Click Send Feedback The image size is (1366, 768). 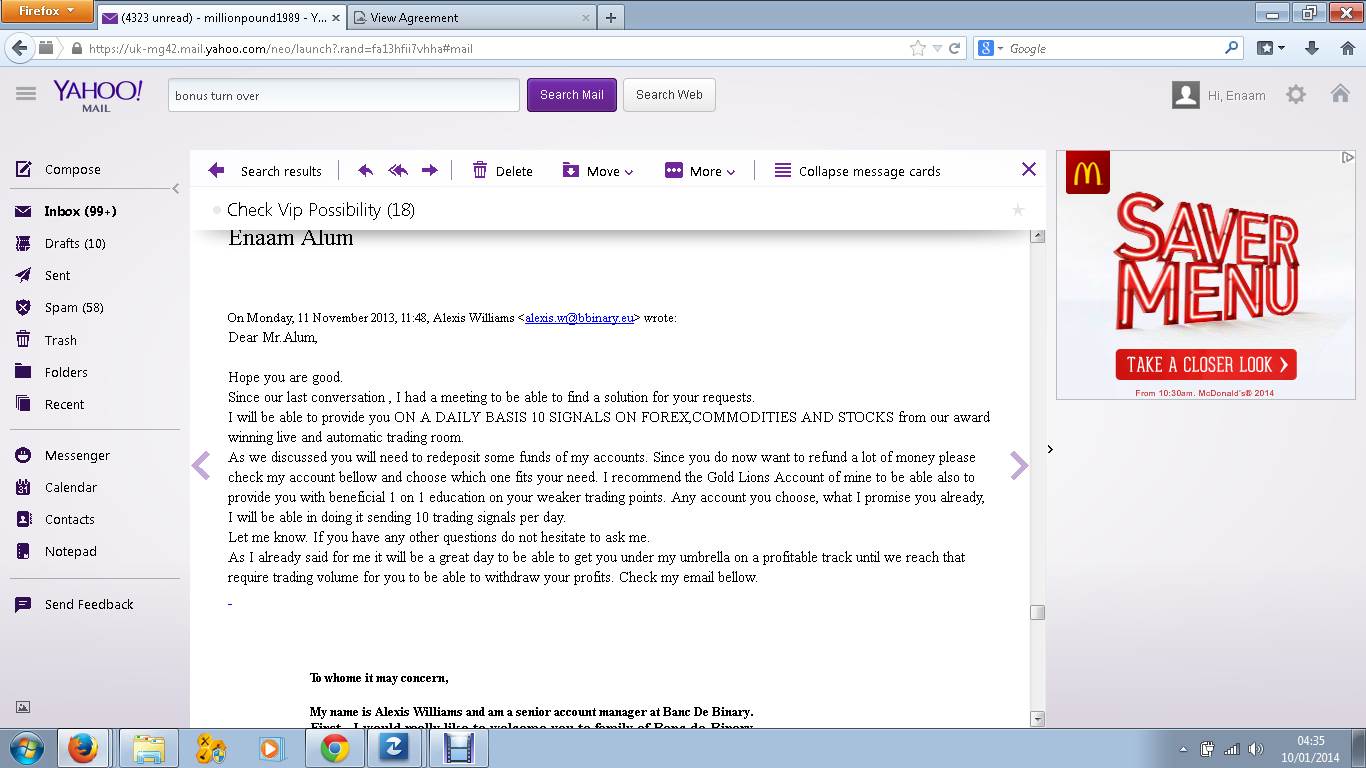point(74,604)
